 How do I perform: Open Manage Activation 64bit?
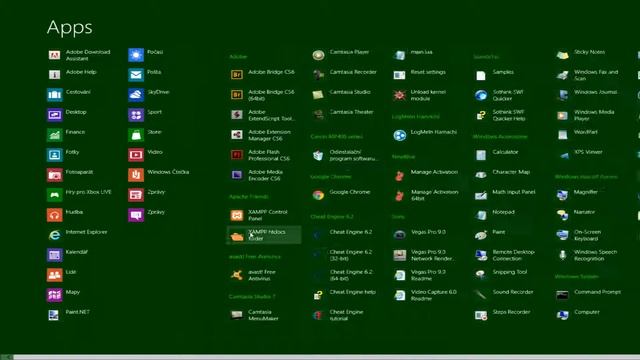click(426, 195)
